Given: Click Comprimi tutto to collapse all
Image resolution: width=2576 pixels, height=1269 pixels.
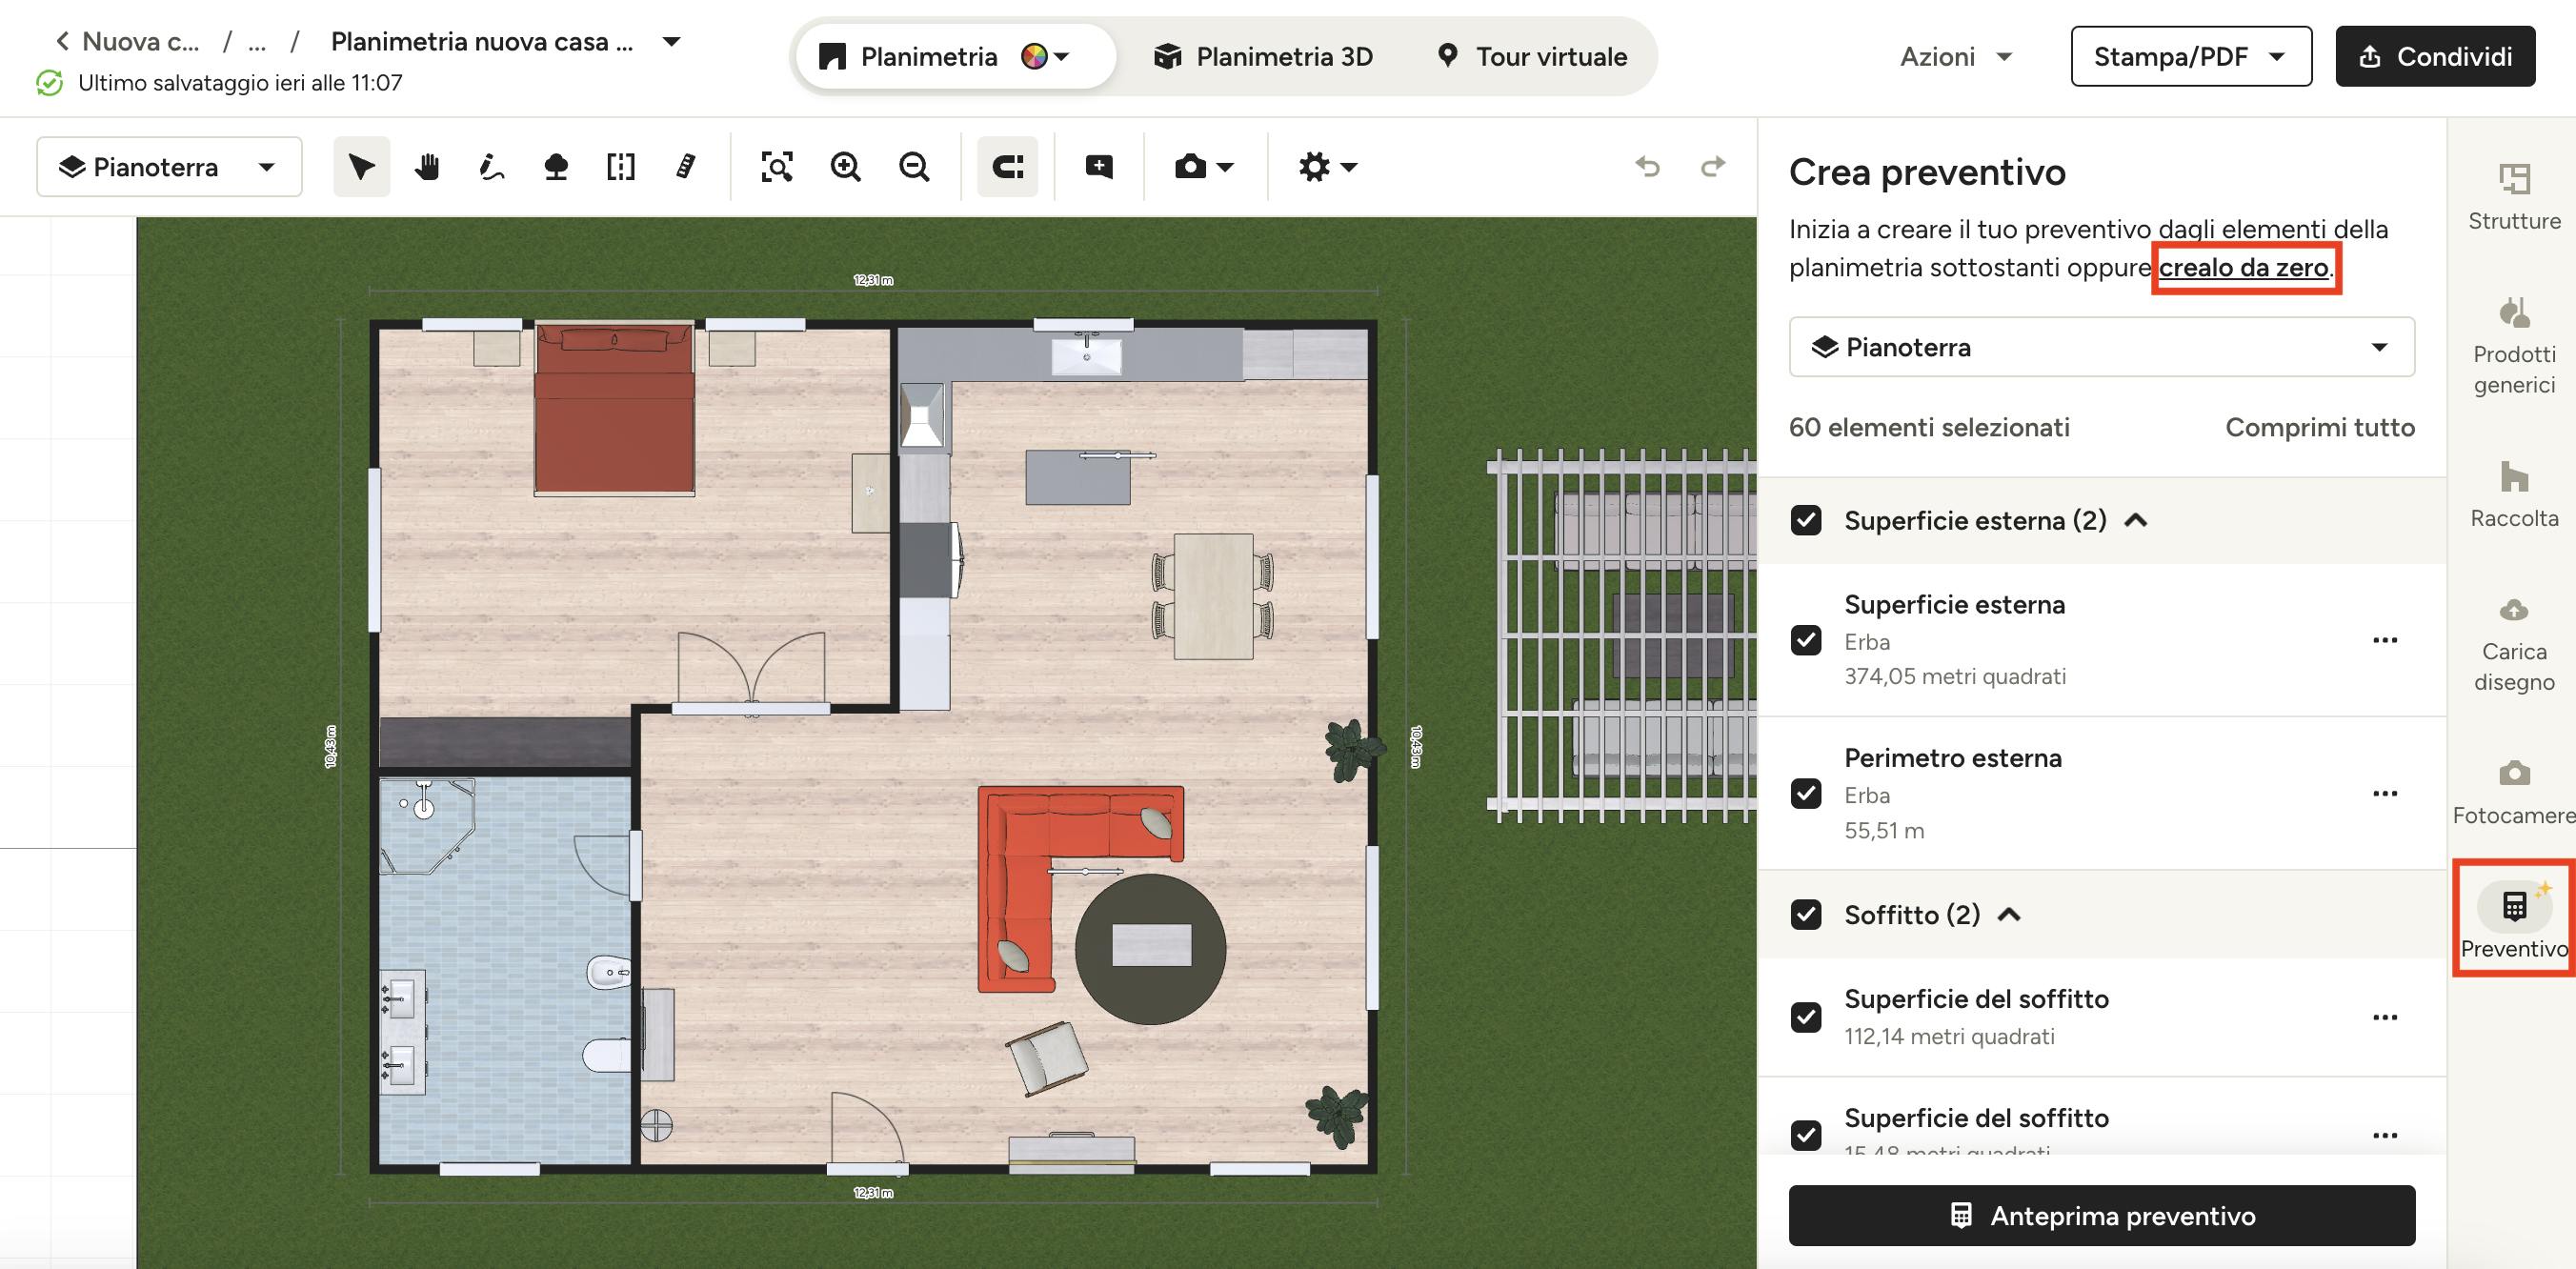Looking at the screenshot, I should 2319,427.
